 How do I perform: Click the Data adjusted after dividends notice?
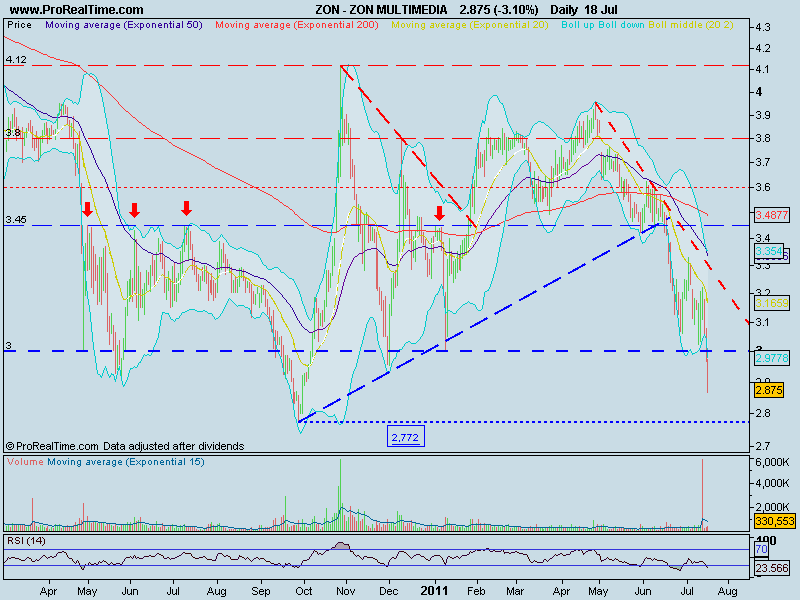click(x=173, y=446)
